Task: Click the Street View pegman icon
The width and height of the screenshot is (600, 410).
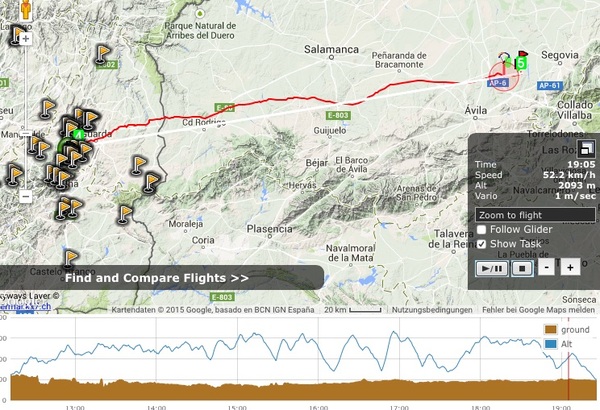Action: click(x=26, y=9)
